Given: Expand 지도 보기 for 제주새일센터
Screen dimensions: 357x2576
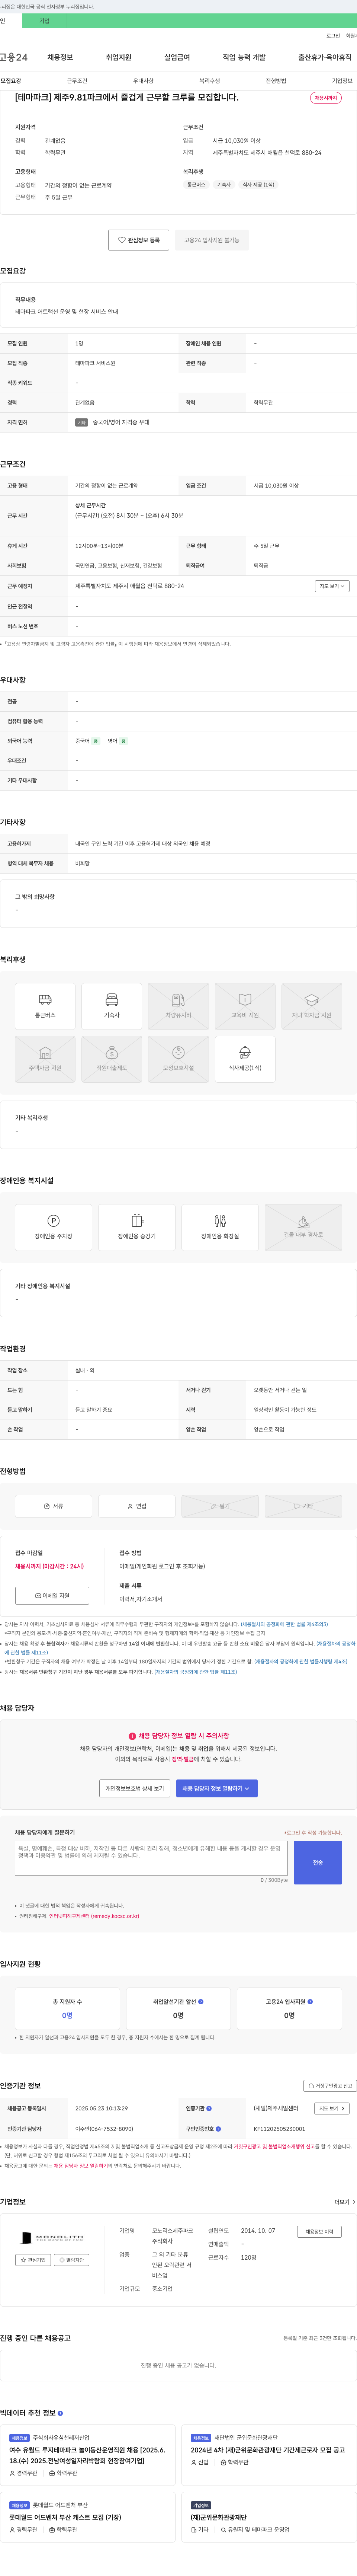Looking at the screenshot, I should coord(332,2108).
